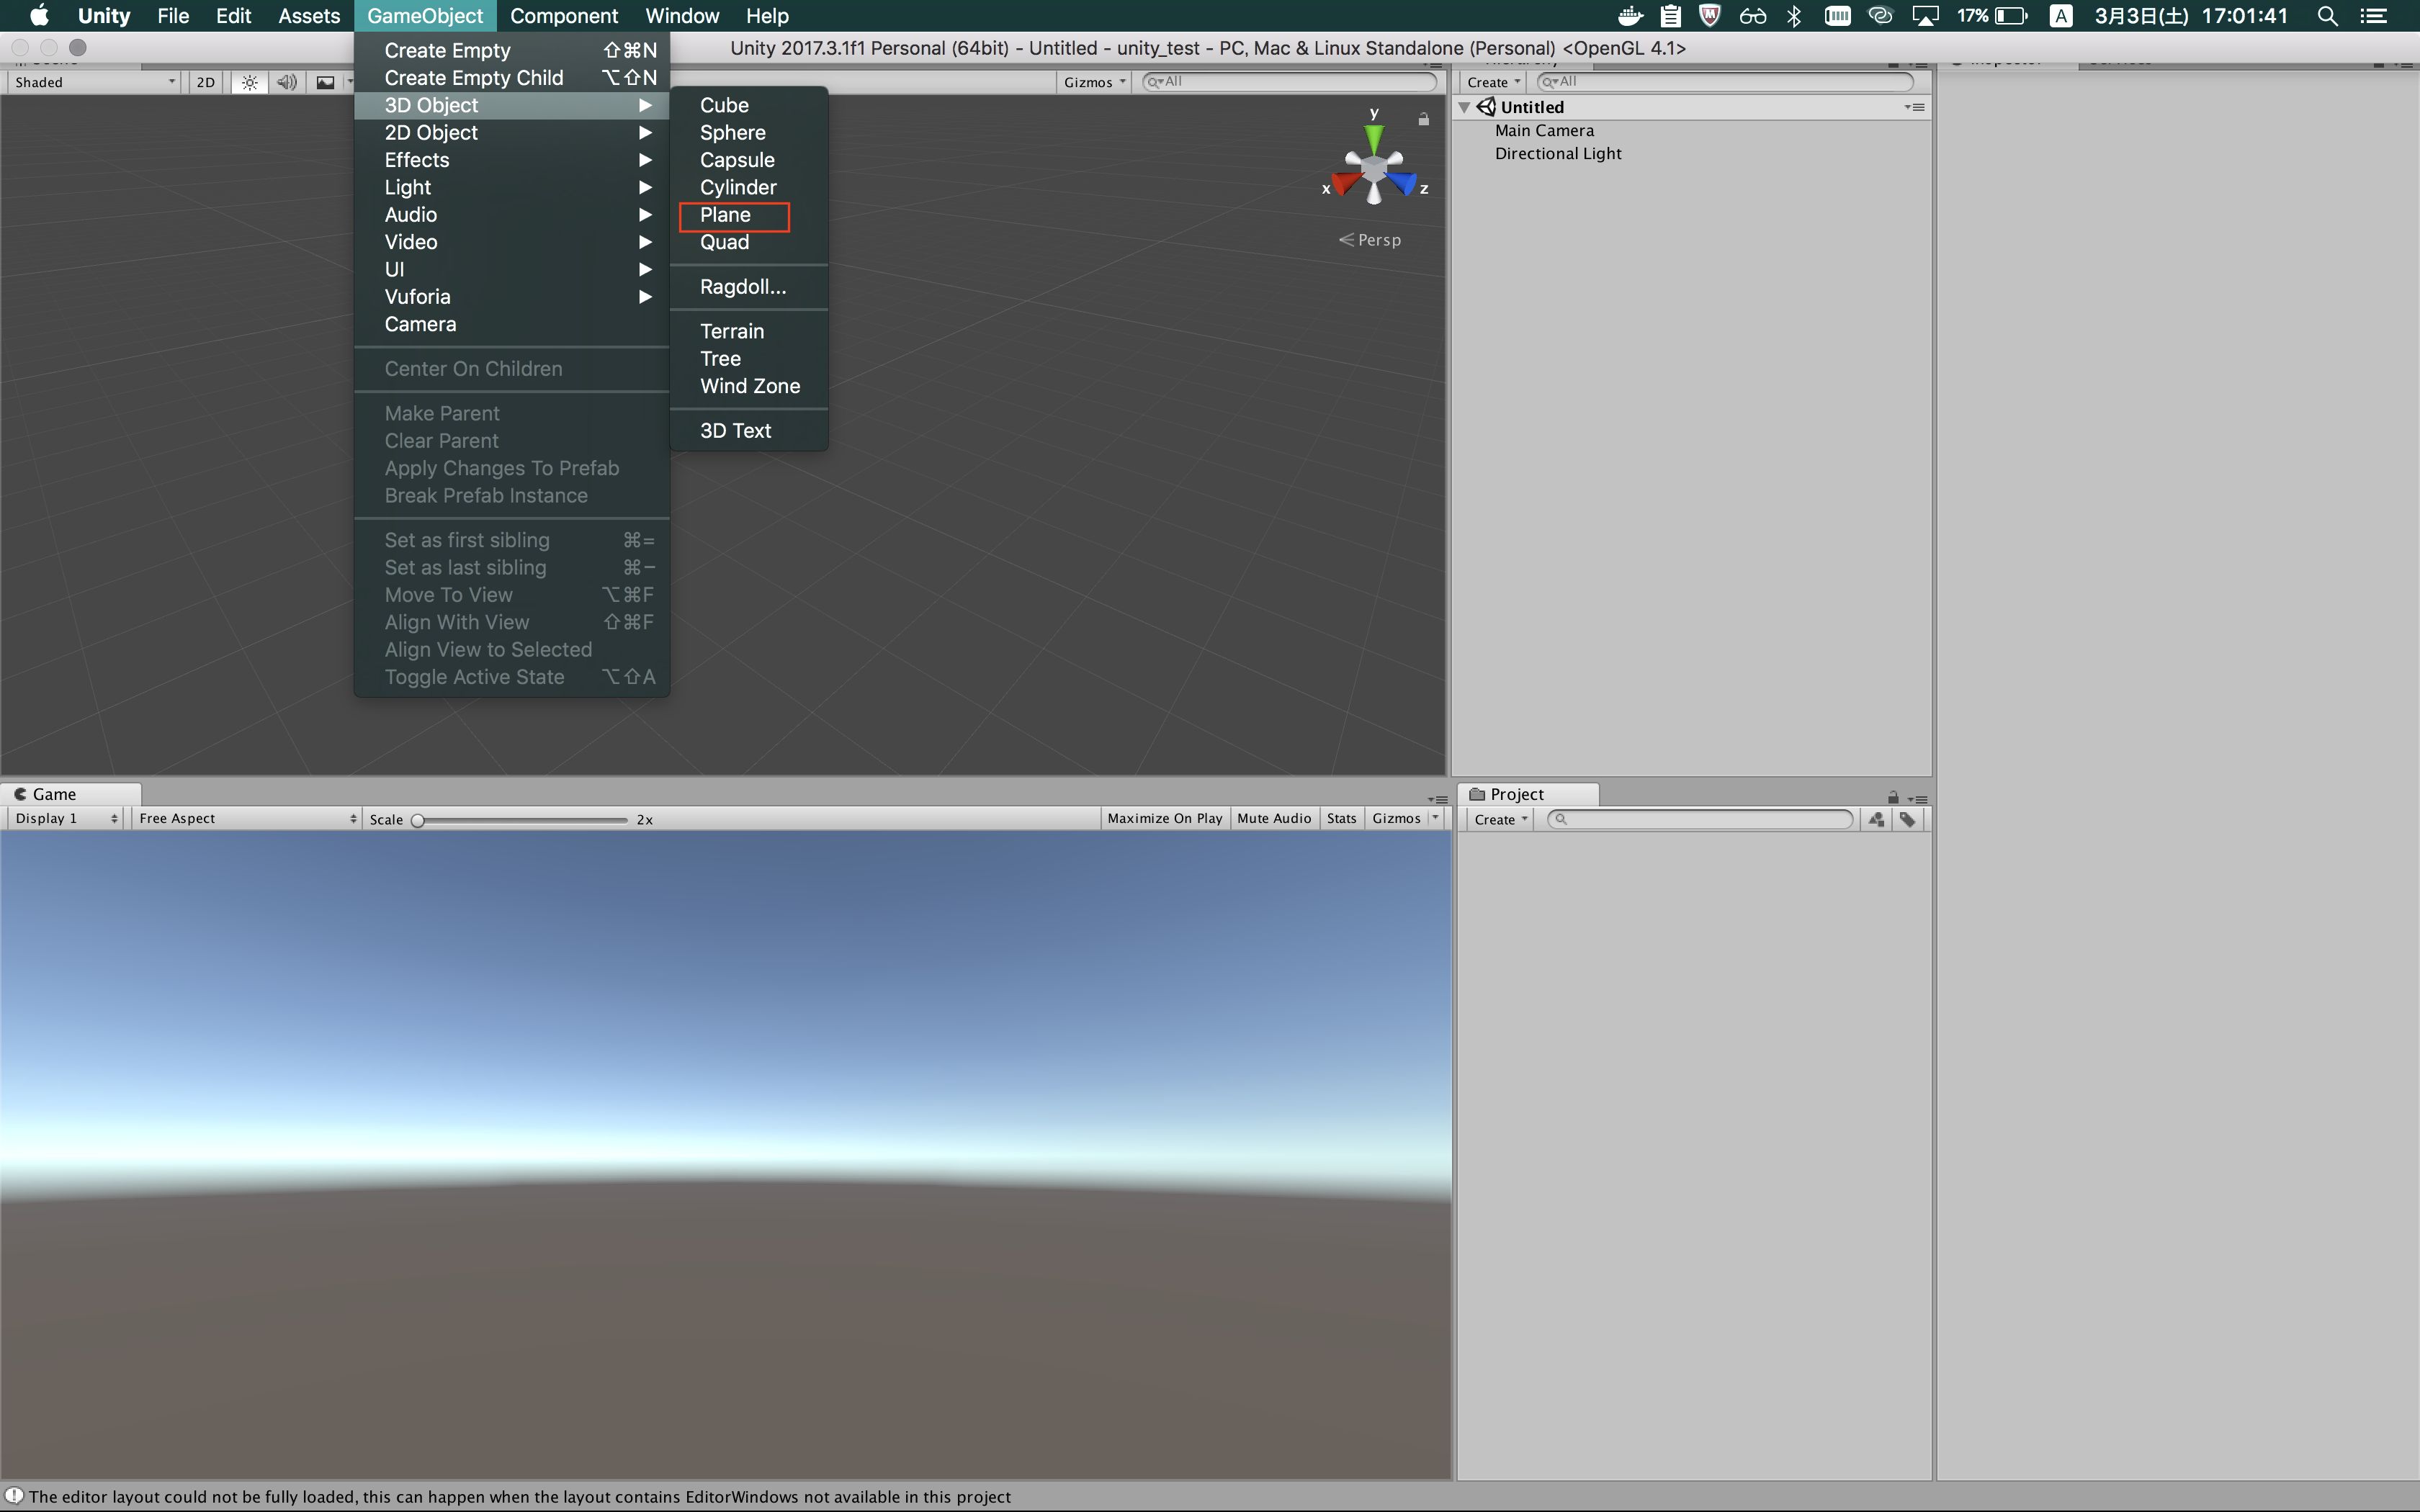Open Project Create dropdown

click(1500, 819)
